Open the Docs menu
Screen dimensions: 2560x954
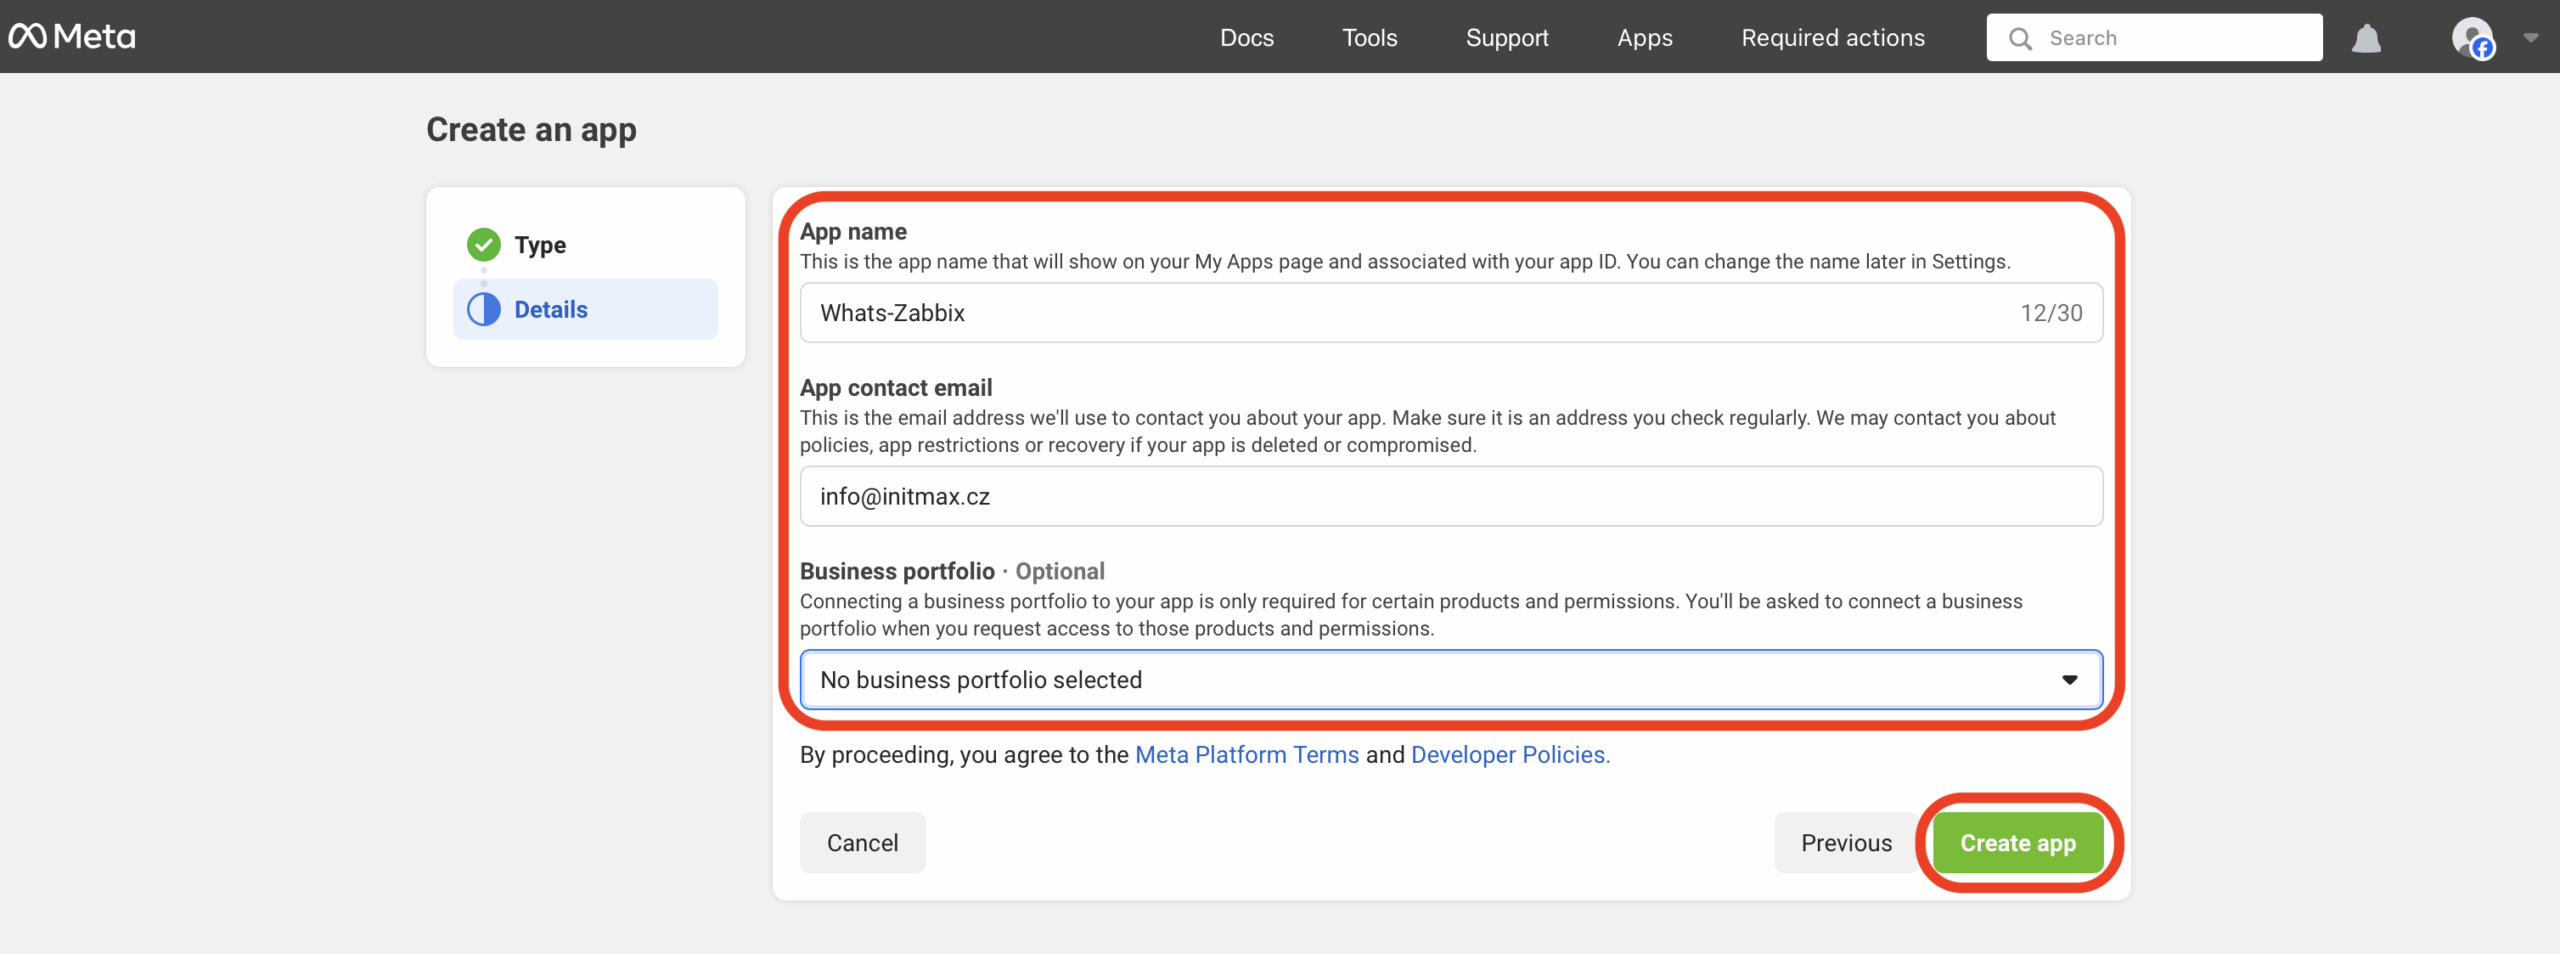click(1247, 38)
